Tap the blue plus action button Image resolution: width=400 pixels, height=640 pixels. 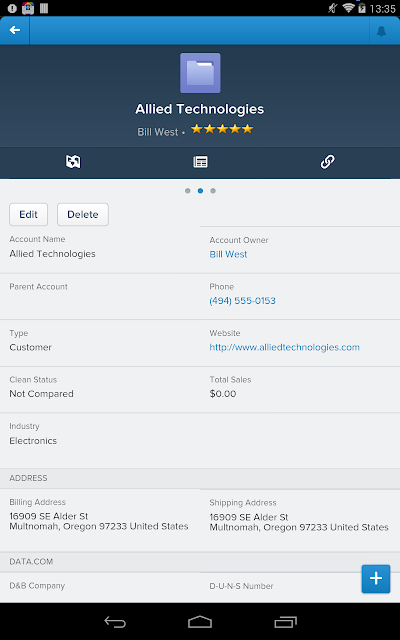pos(376,578)
